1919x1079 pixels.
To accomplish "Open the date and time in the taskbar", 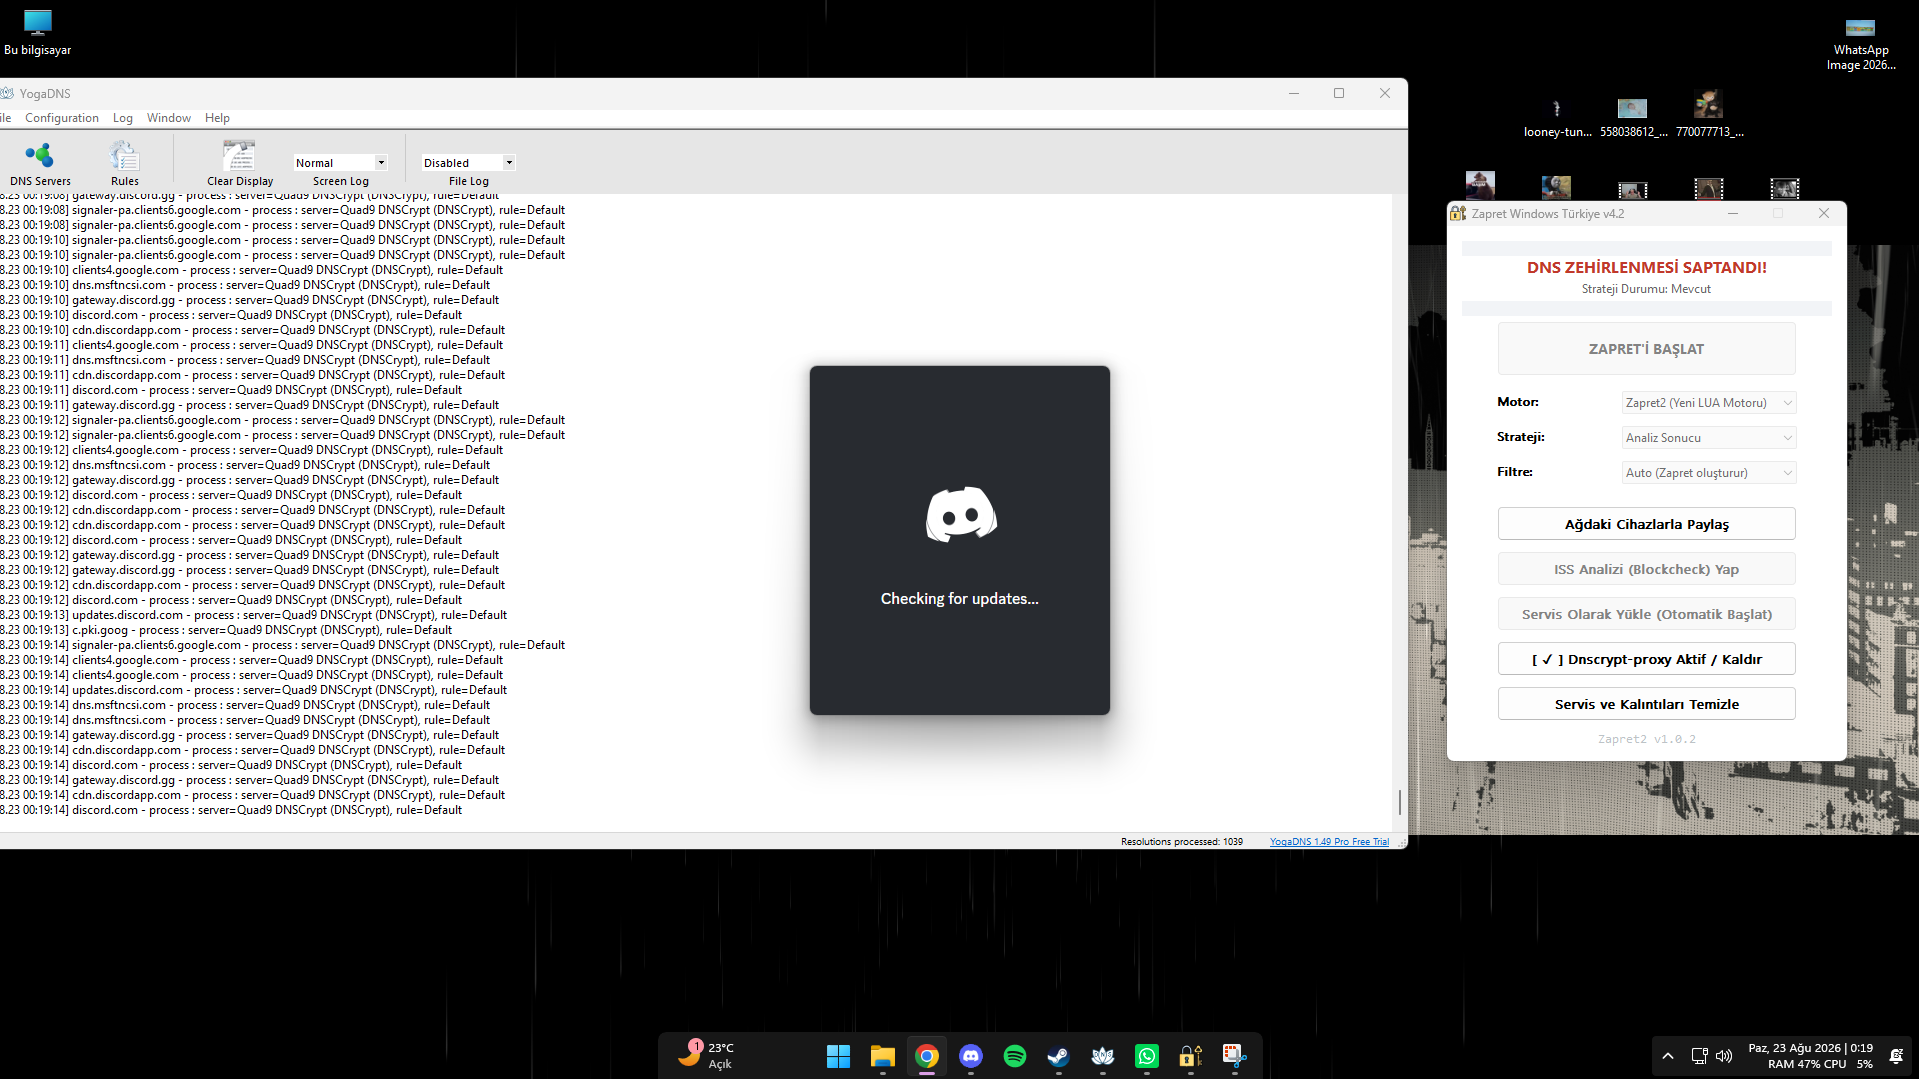I will (1810, 1048).
